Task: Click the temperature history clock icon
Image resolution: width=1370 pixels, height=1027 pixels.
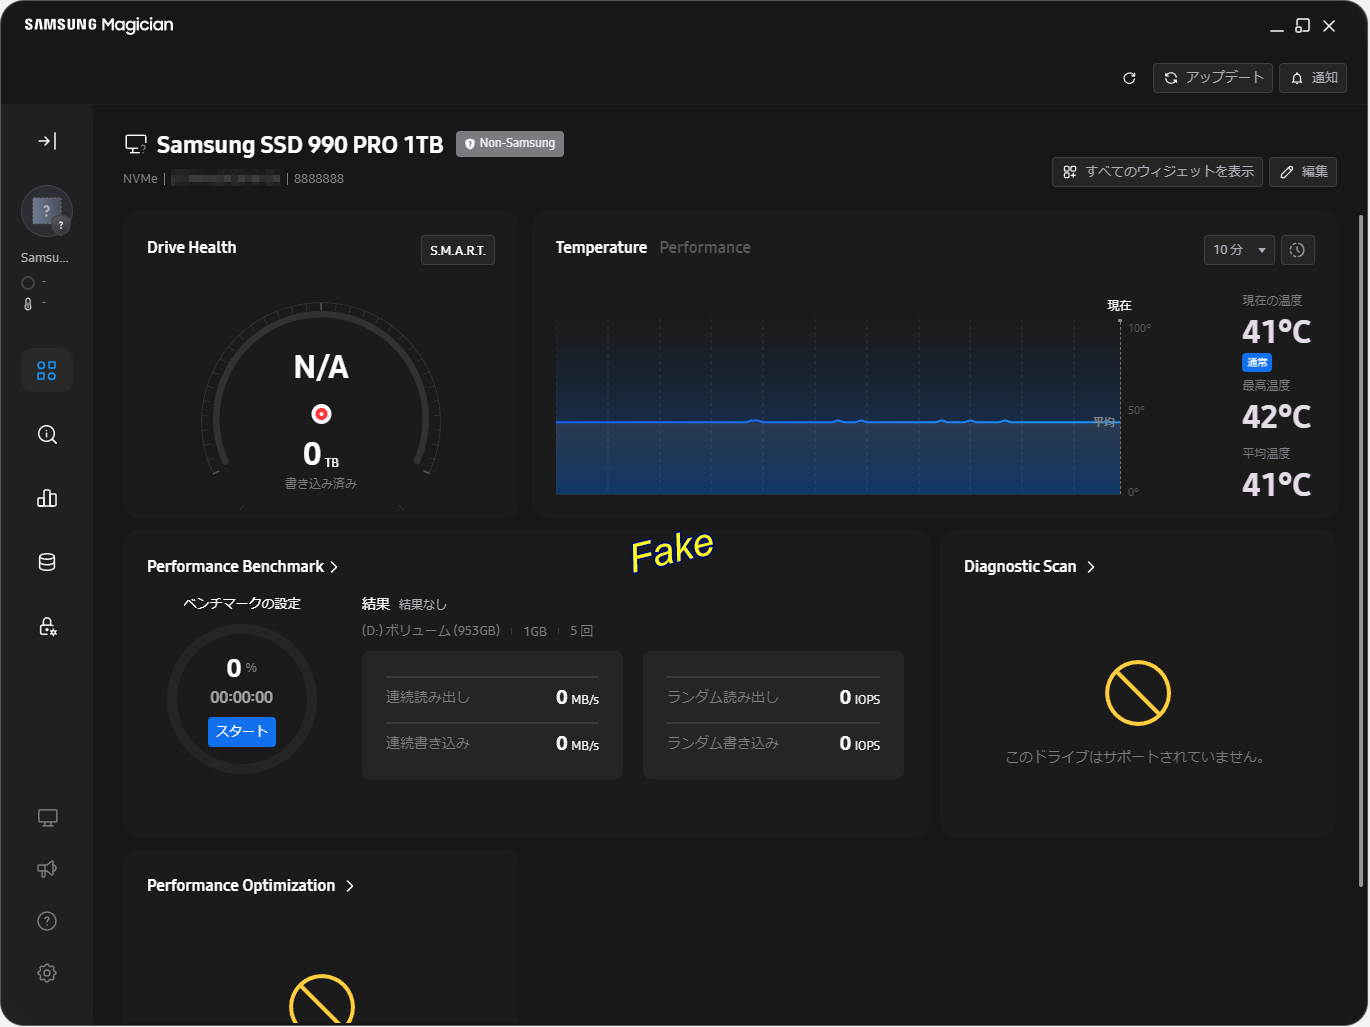Action: 1297,250
